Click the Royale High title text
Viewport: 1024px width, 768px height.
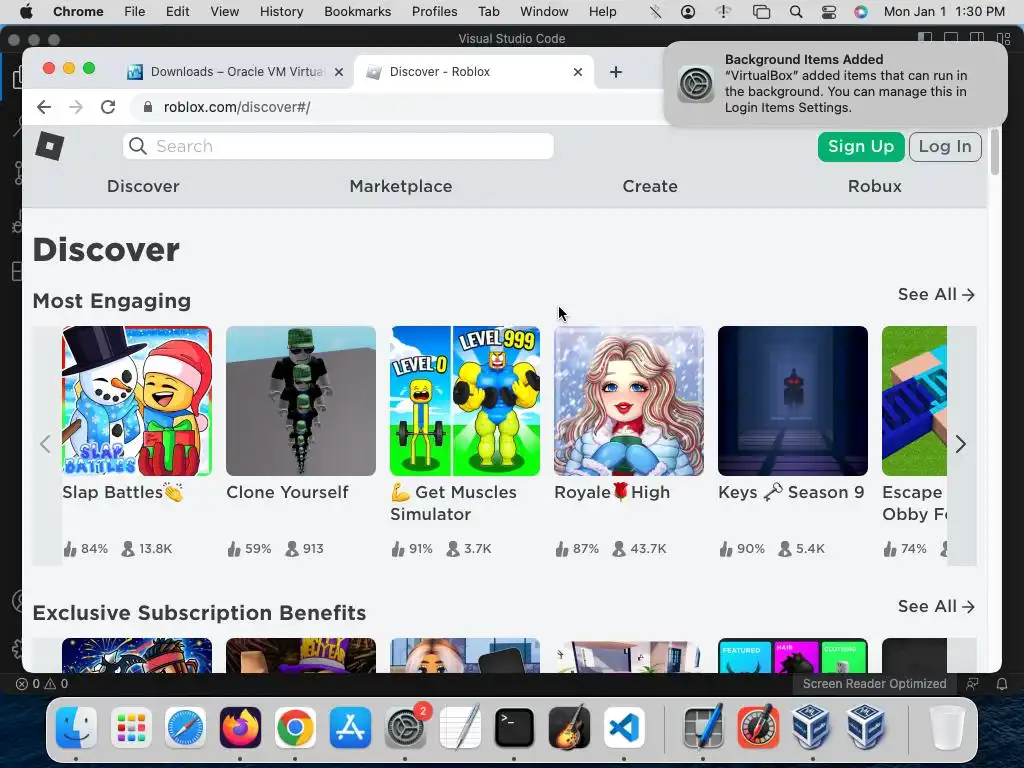612,492
